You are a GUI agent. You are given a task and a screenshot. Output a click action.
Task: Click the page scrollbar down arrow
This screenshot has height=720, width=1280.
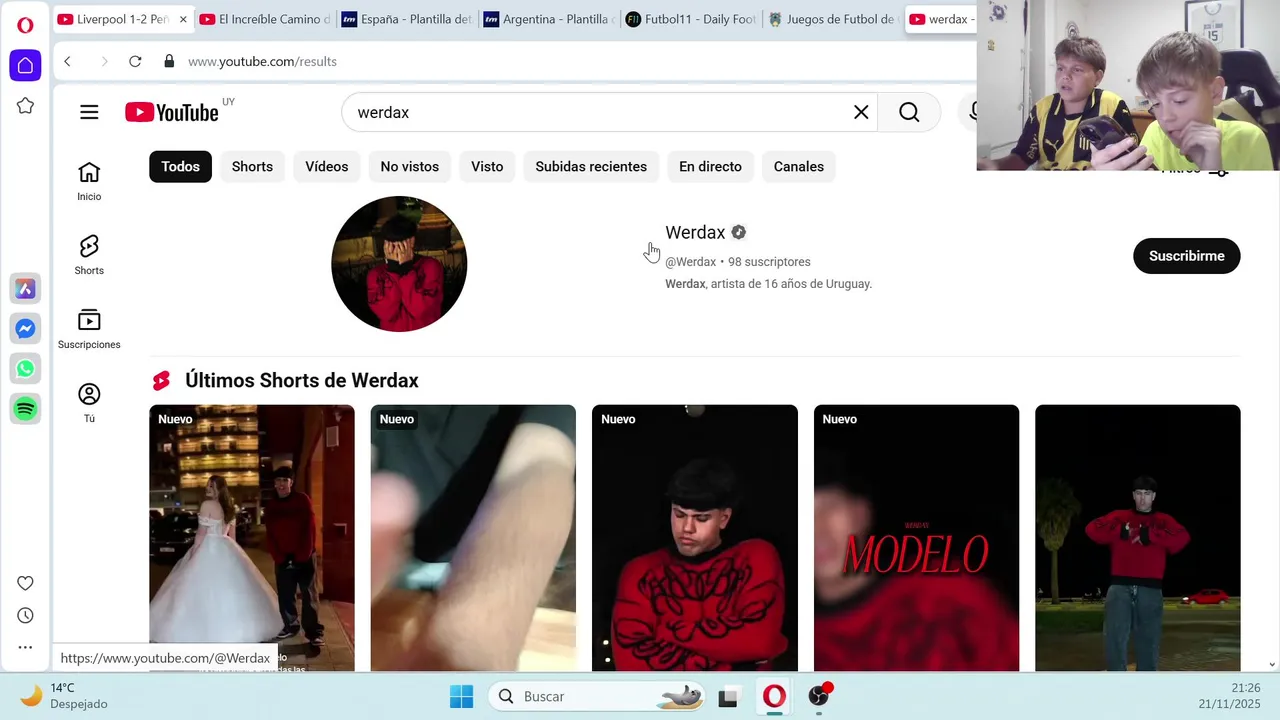pyautogui.click(x=1272, y=664)
